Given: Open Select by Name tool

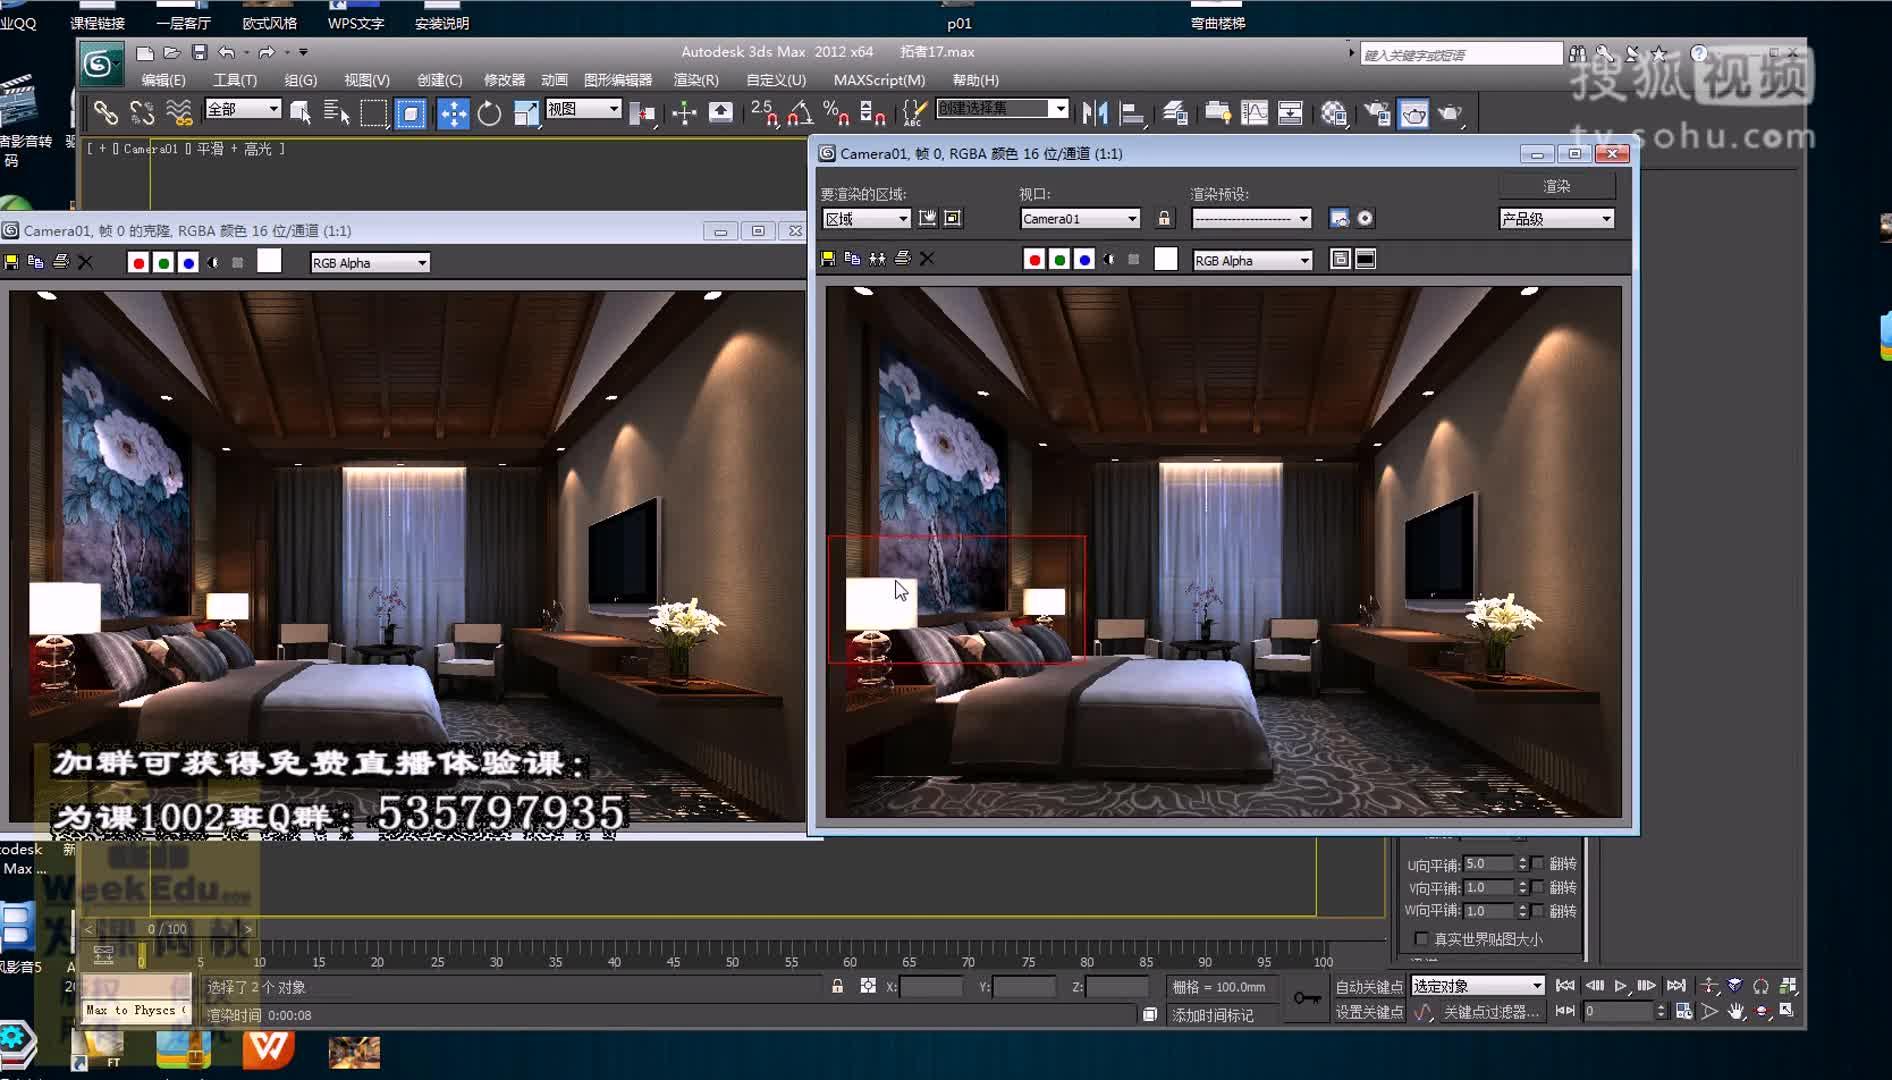Looking at the screenshot, I should click(337, 113).
